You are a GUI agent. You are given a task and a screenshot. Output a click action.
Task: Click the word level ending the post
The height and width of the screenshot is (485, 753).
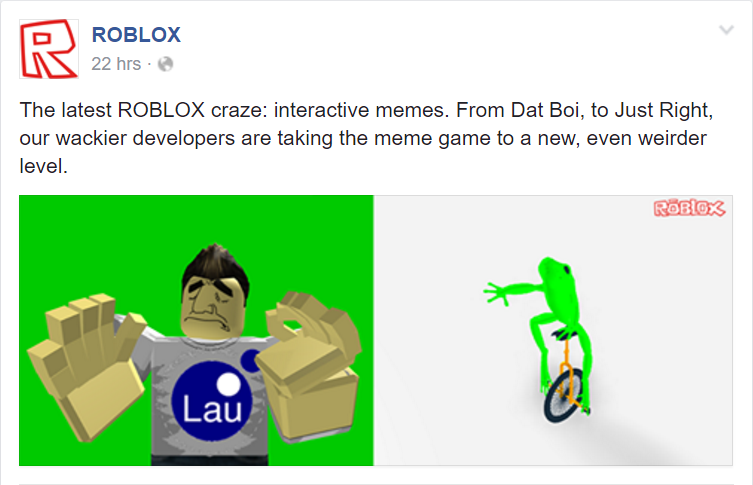(x=43, y=166)
